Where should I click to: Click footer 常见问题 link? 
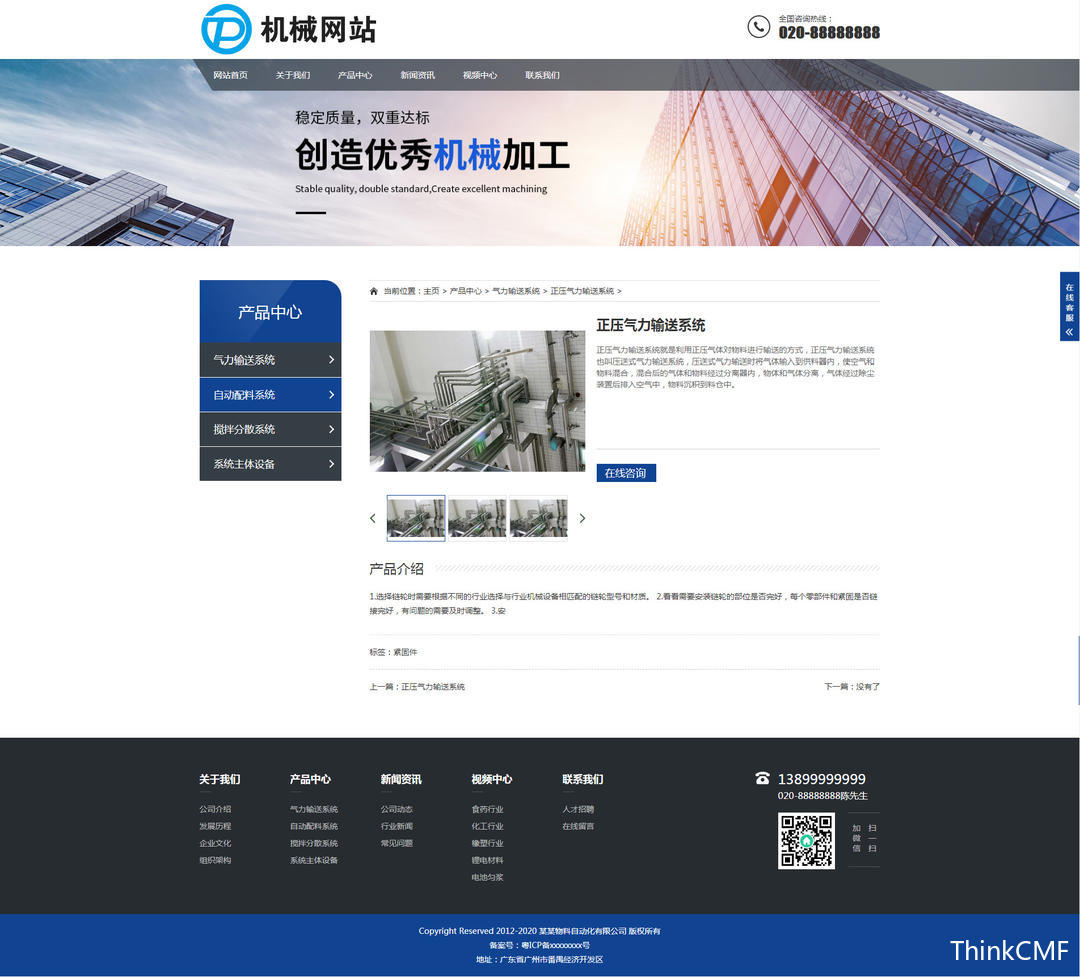click(397, 843)
